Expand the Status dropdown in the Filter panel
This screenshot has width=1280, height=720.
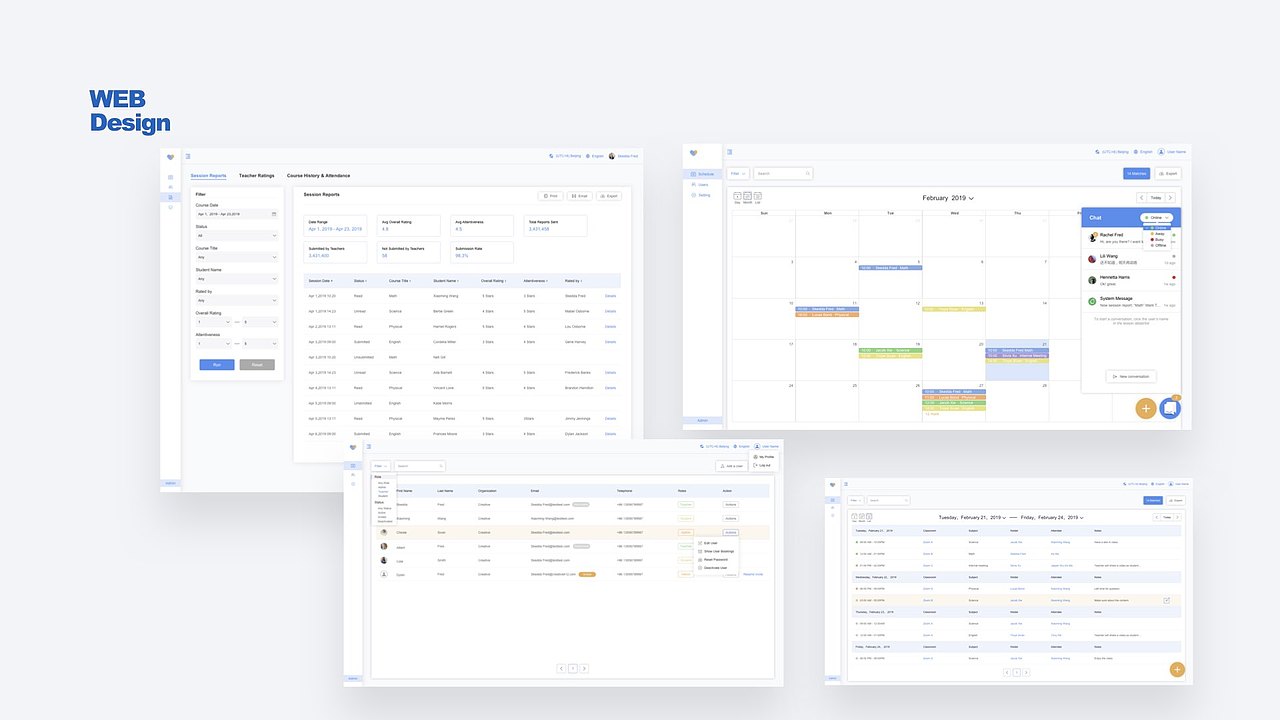pyautogui.click(x=237, y=236)
